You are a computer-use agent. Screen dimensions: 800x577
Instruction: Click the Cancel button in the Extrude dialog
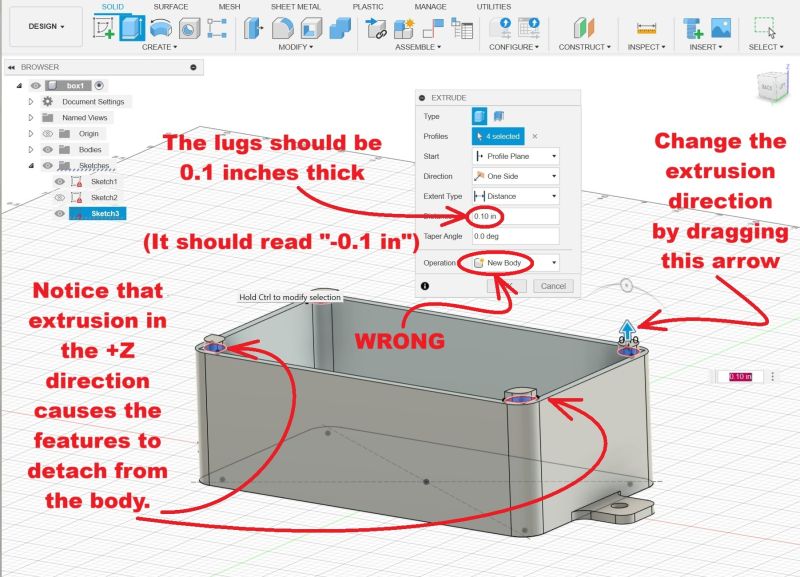(553, 285)
